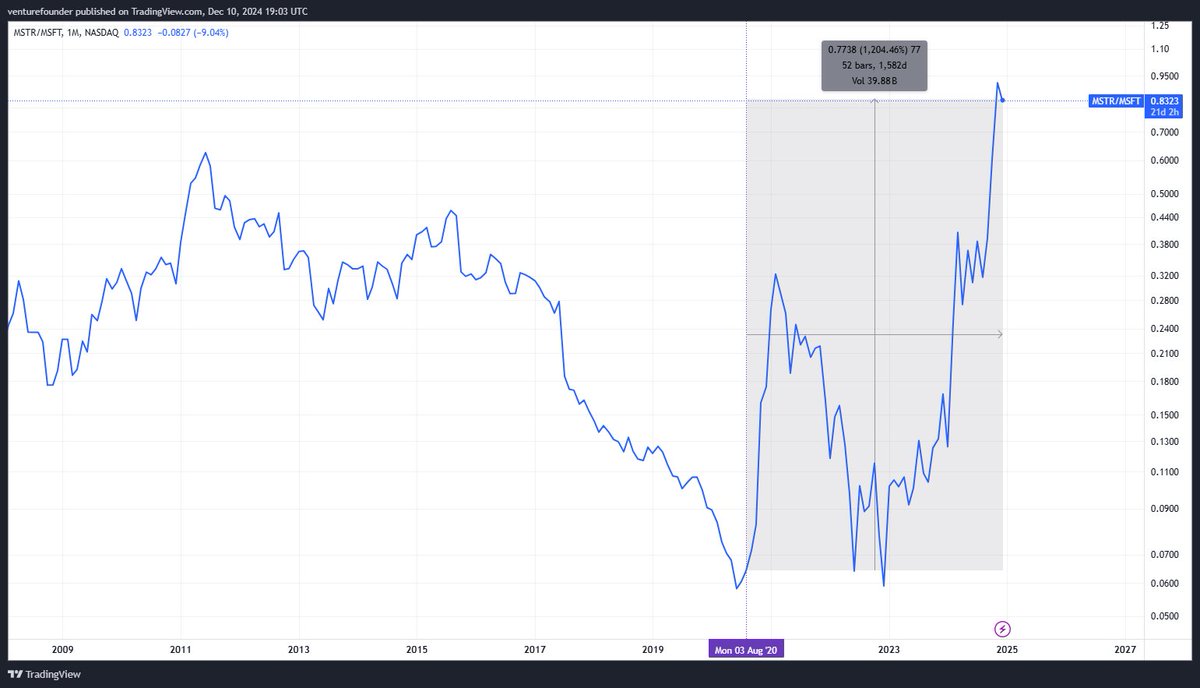Click the 2011 label on the time axis
1200x688 pixels.
(x=180, y=649)
